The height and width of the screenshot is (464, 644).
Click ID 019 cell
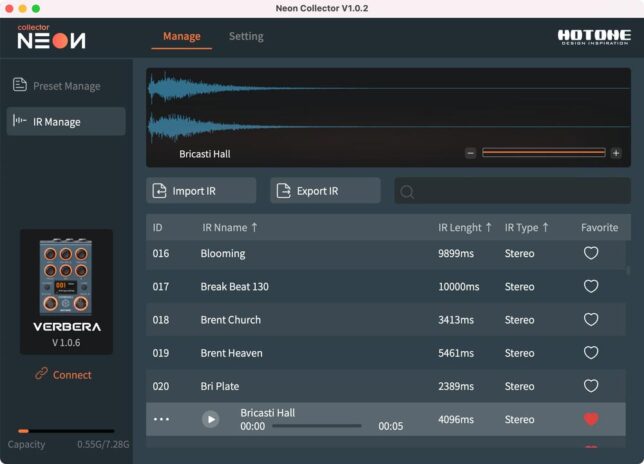161,353
